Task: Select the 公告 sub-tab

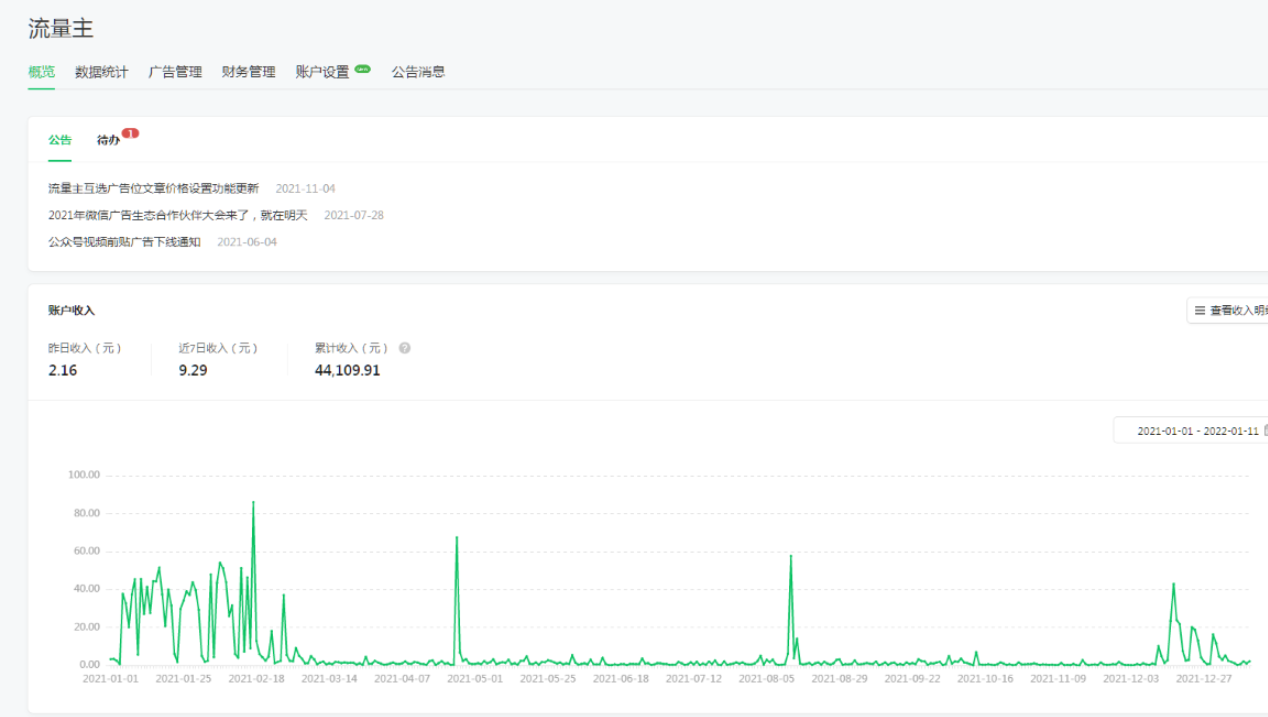Action: [60, 140]
